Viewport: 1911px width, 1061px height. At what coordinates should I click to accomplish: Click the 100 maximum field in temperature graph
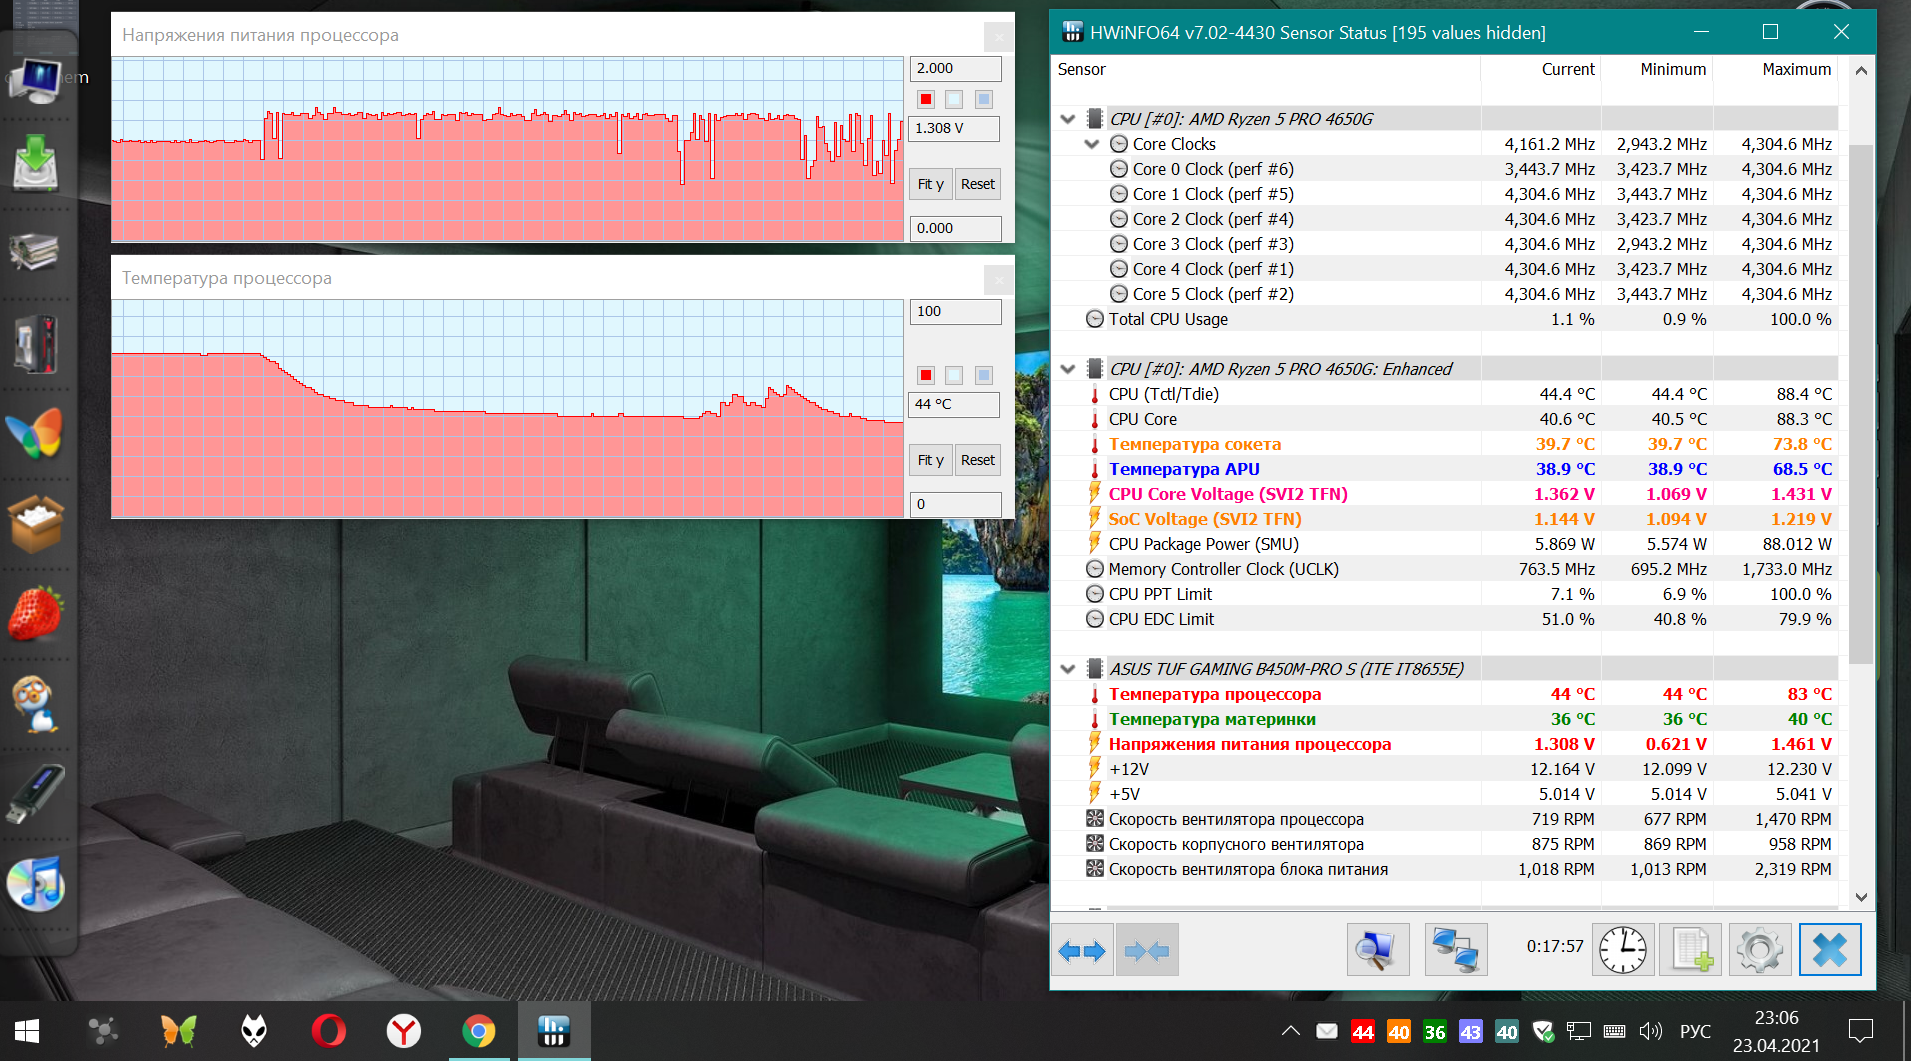(956, 311)
